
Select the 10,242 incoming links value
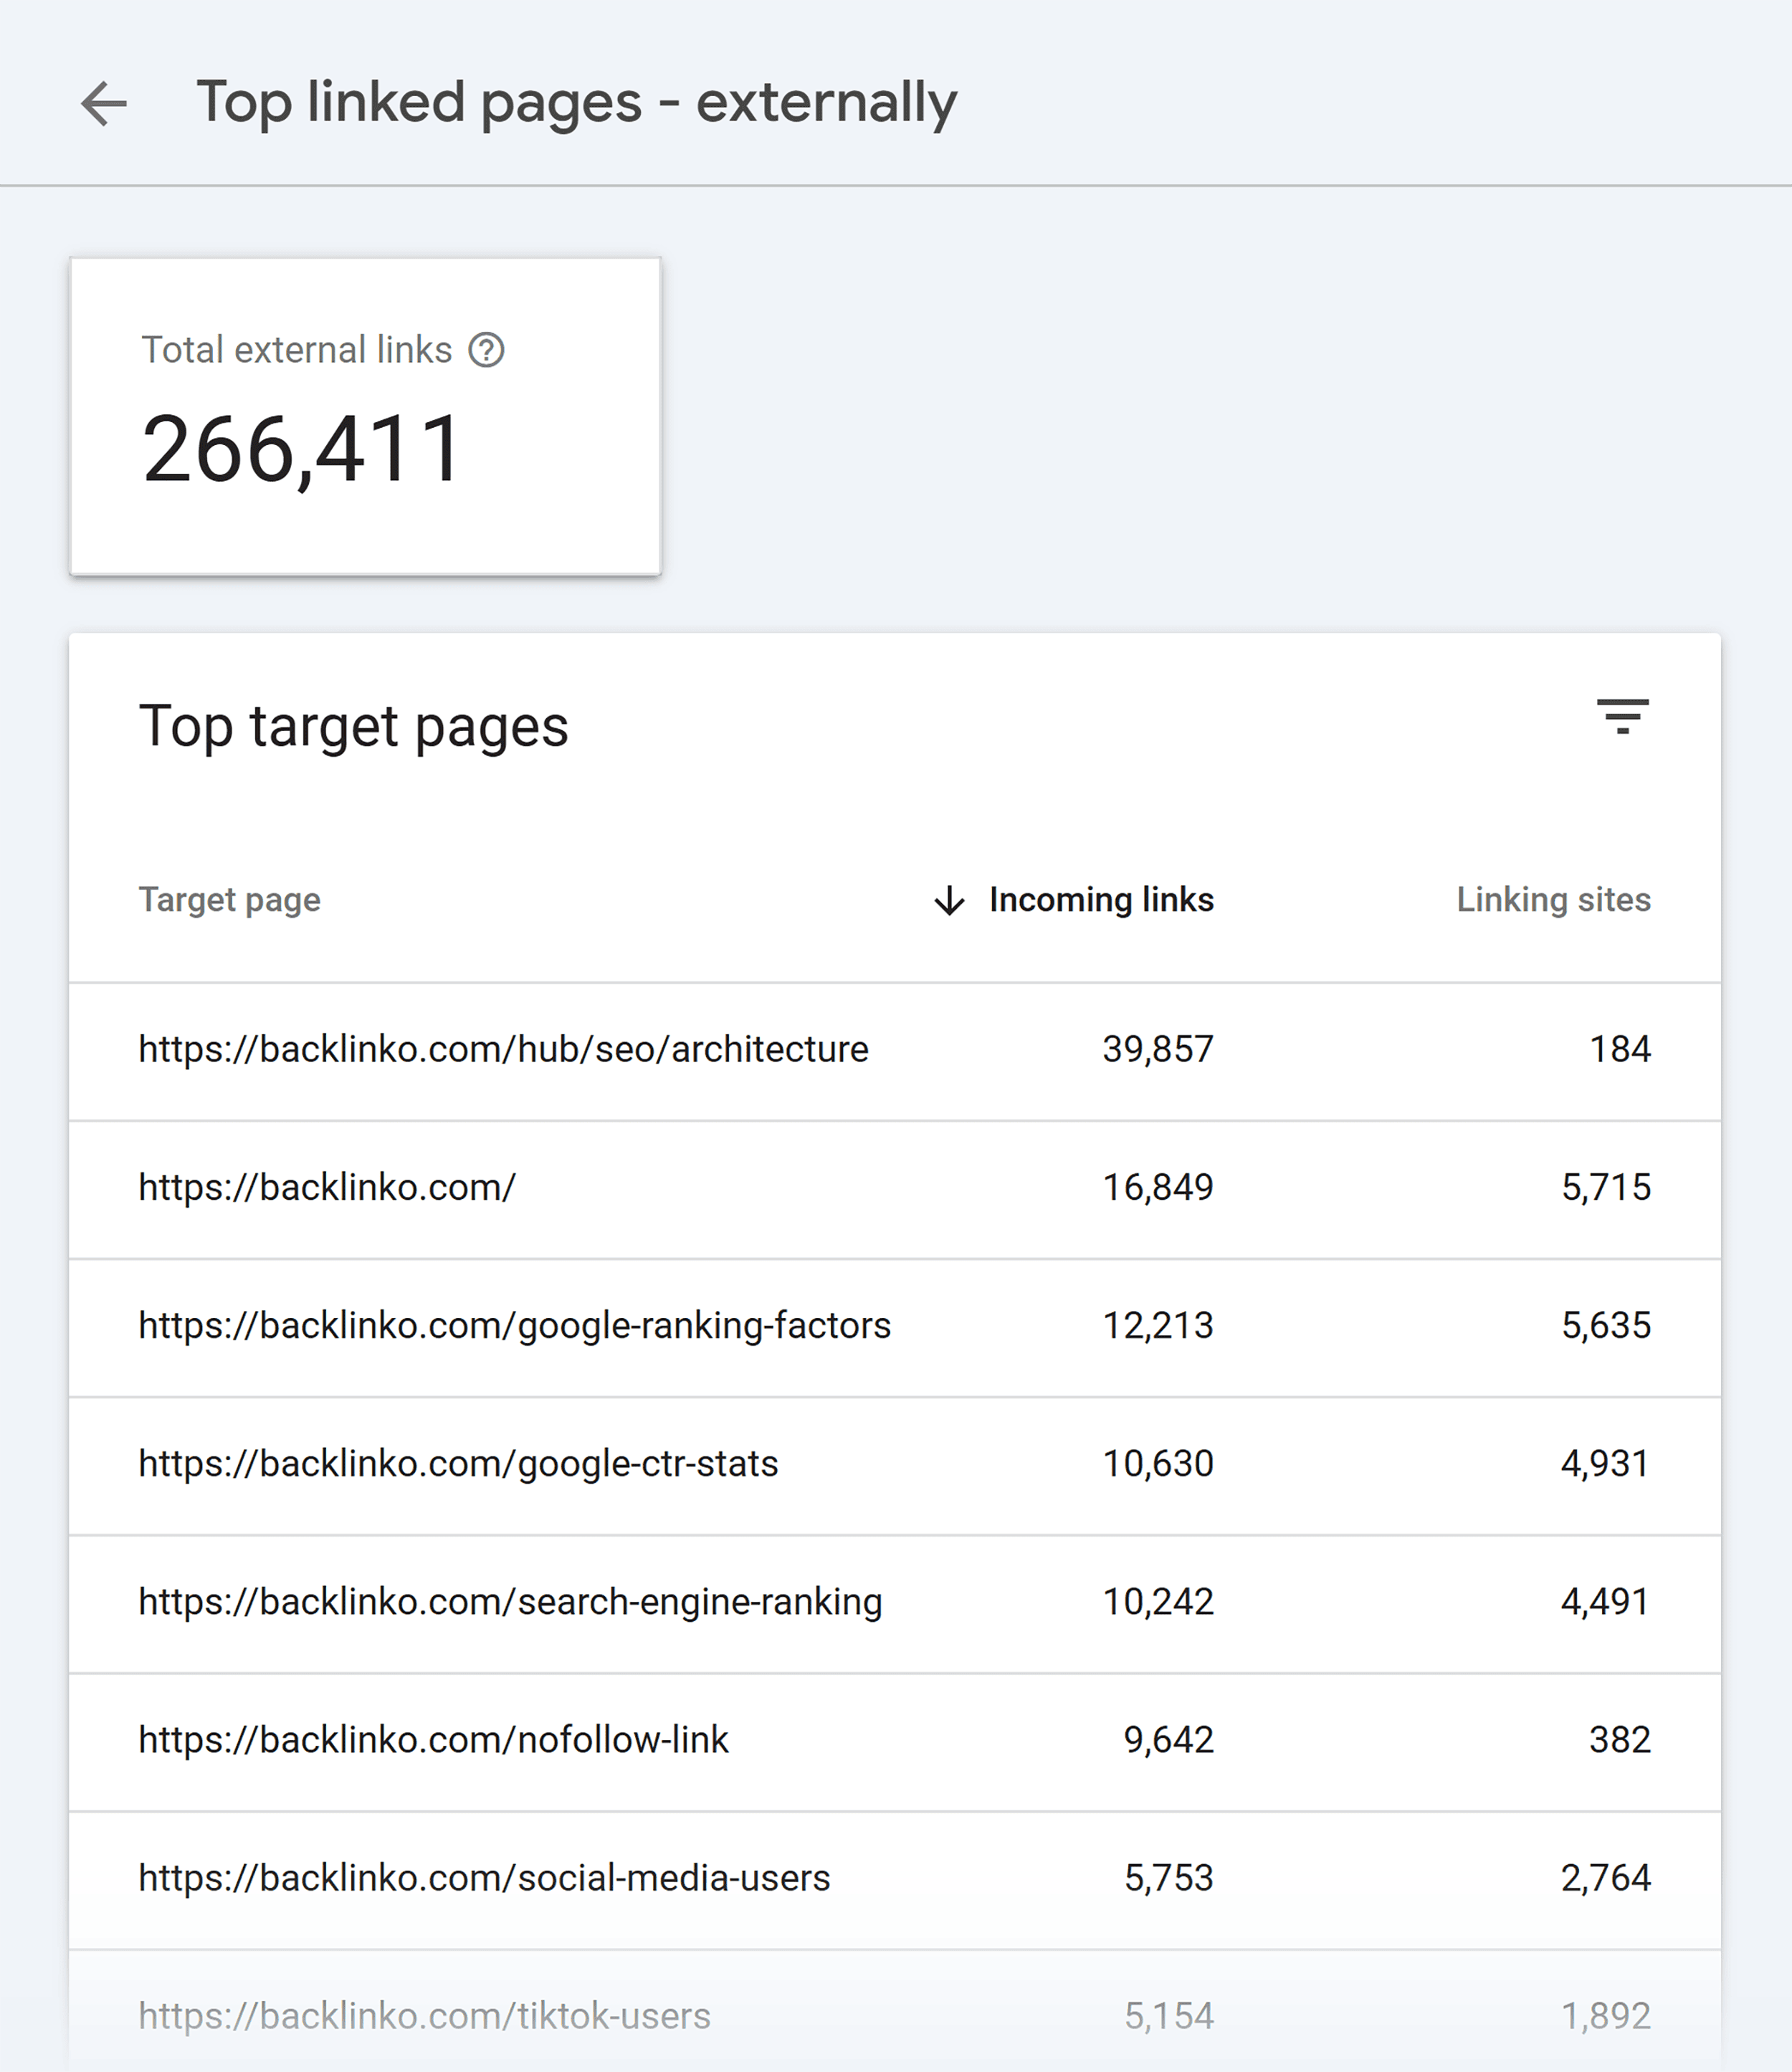pos(1158,1601)
